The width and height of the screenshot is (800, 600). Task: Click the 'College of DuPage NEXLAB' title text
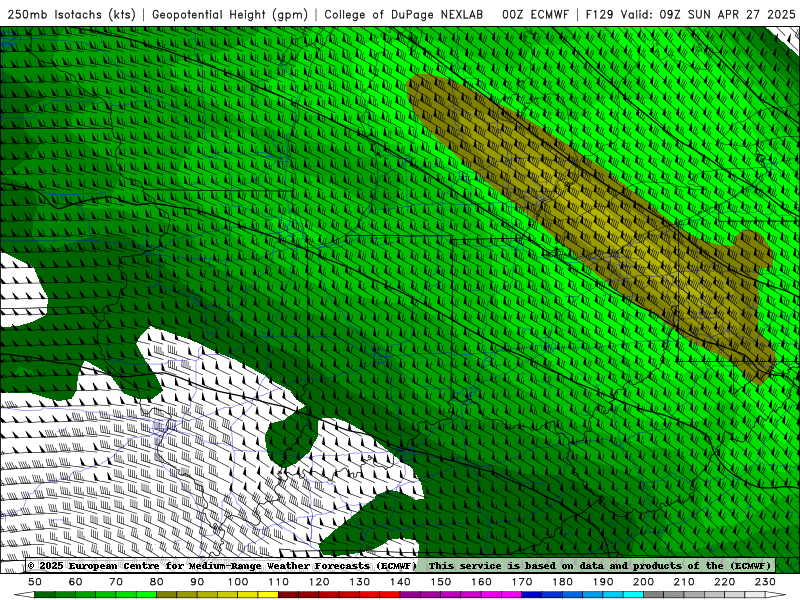coord(404,14)
